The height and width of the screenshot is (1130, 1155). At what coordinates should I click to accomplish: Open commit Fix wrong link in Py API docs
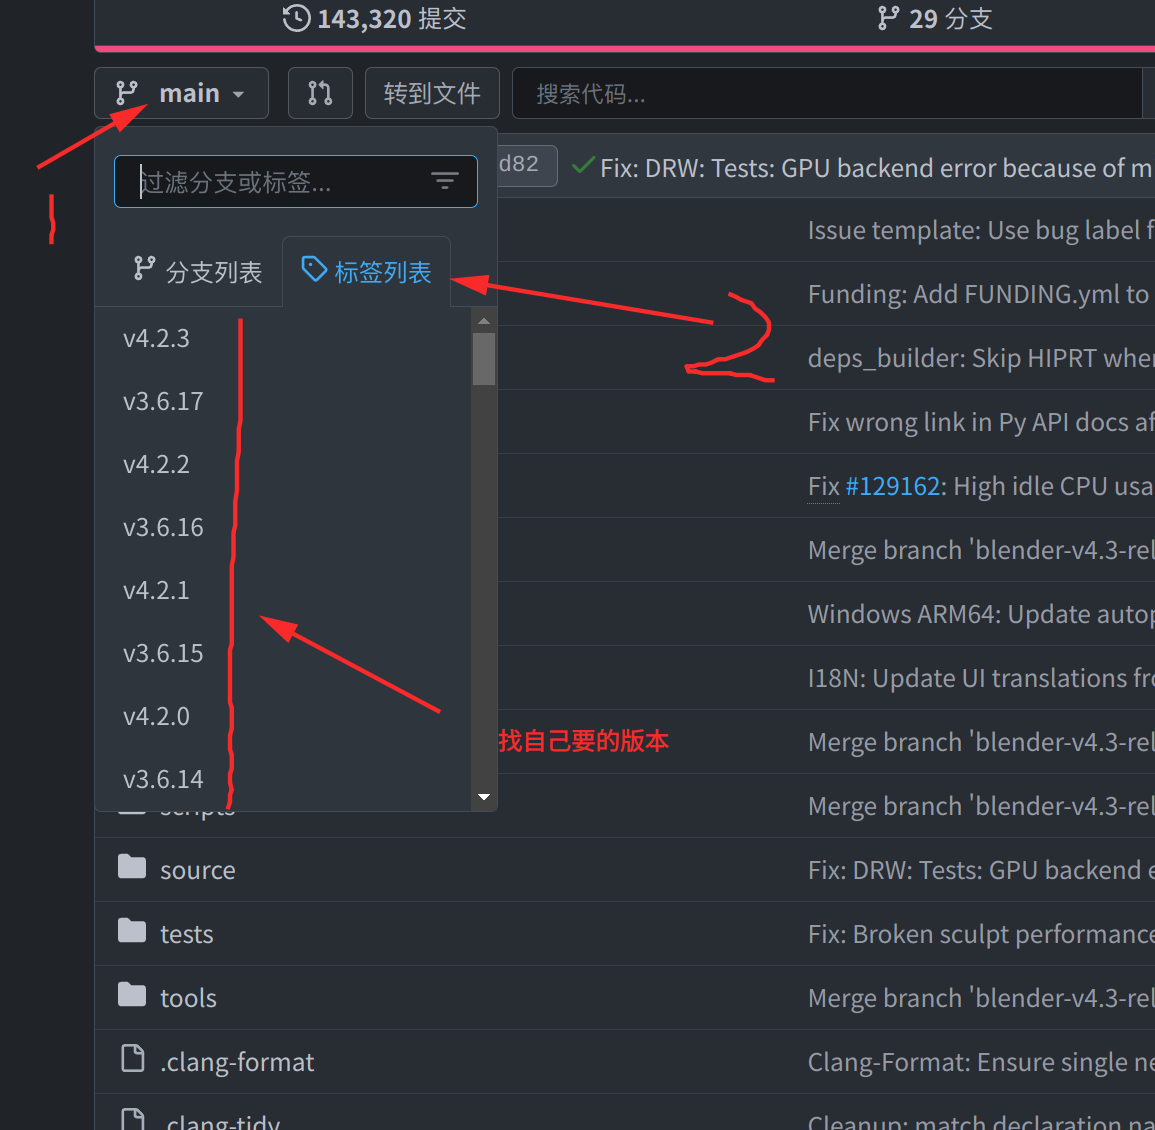click(981, 422)
